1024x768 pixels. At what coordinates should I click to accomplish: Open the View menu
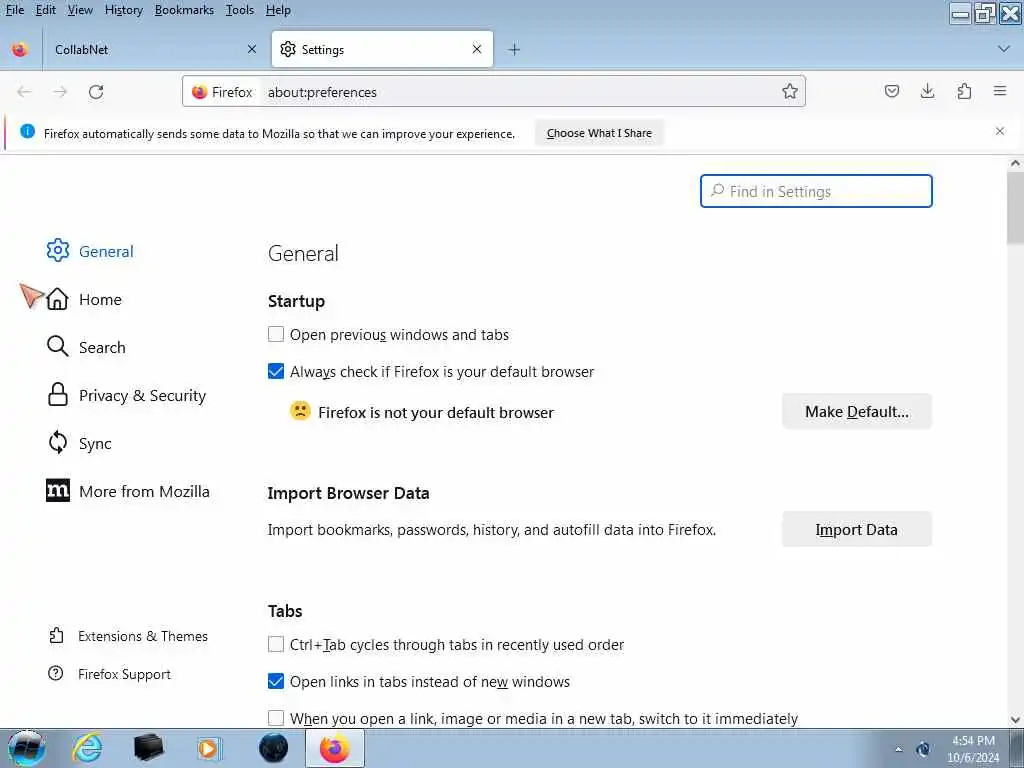[x=80, y=10]
